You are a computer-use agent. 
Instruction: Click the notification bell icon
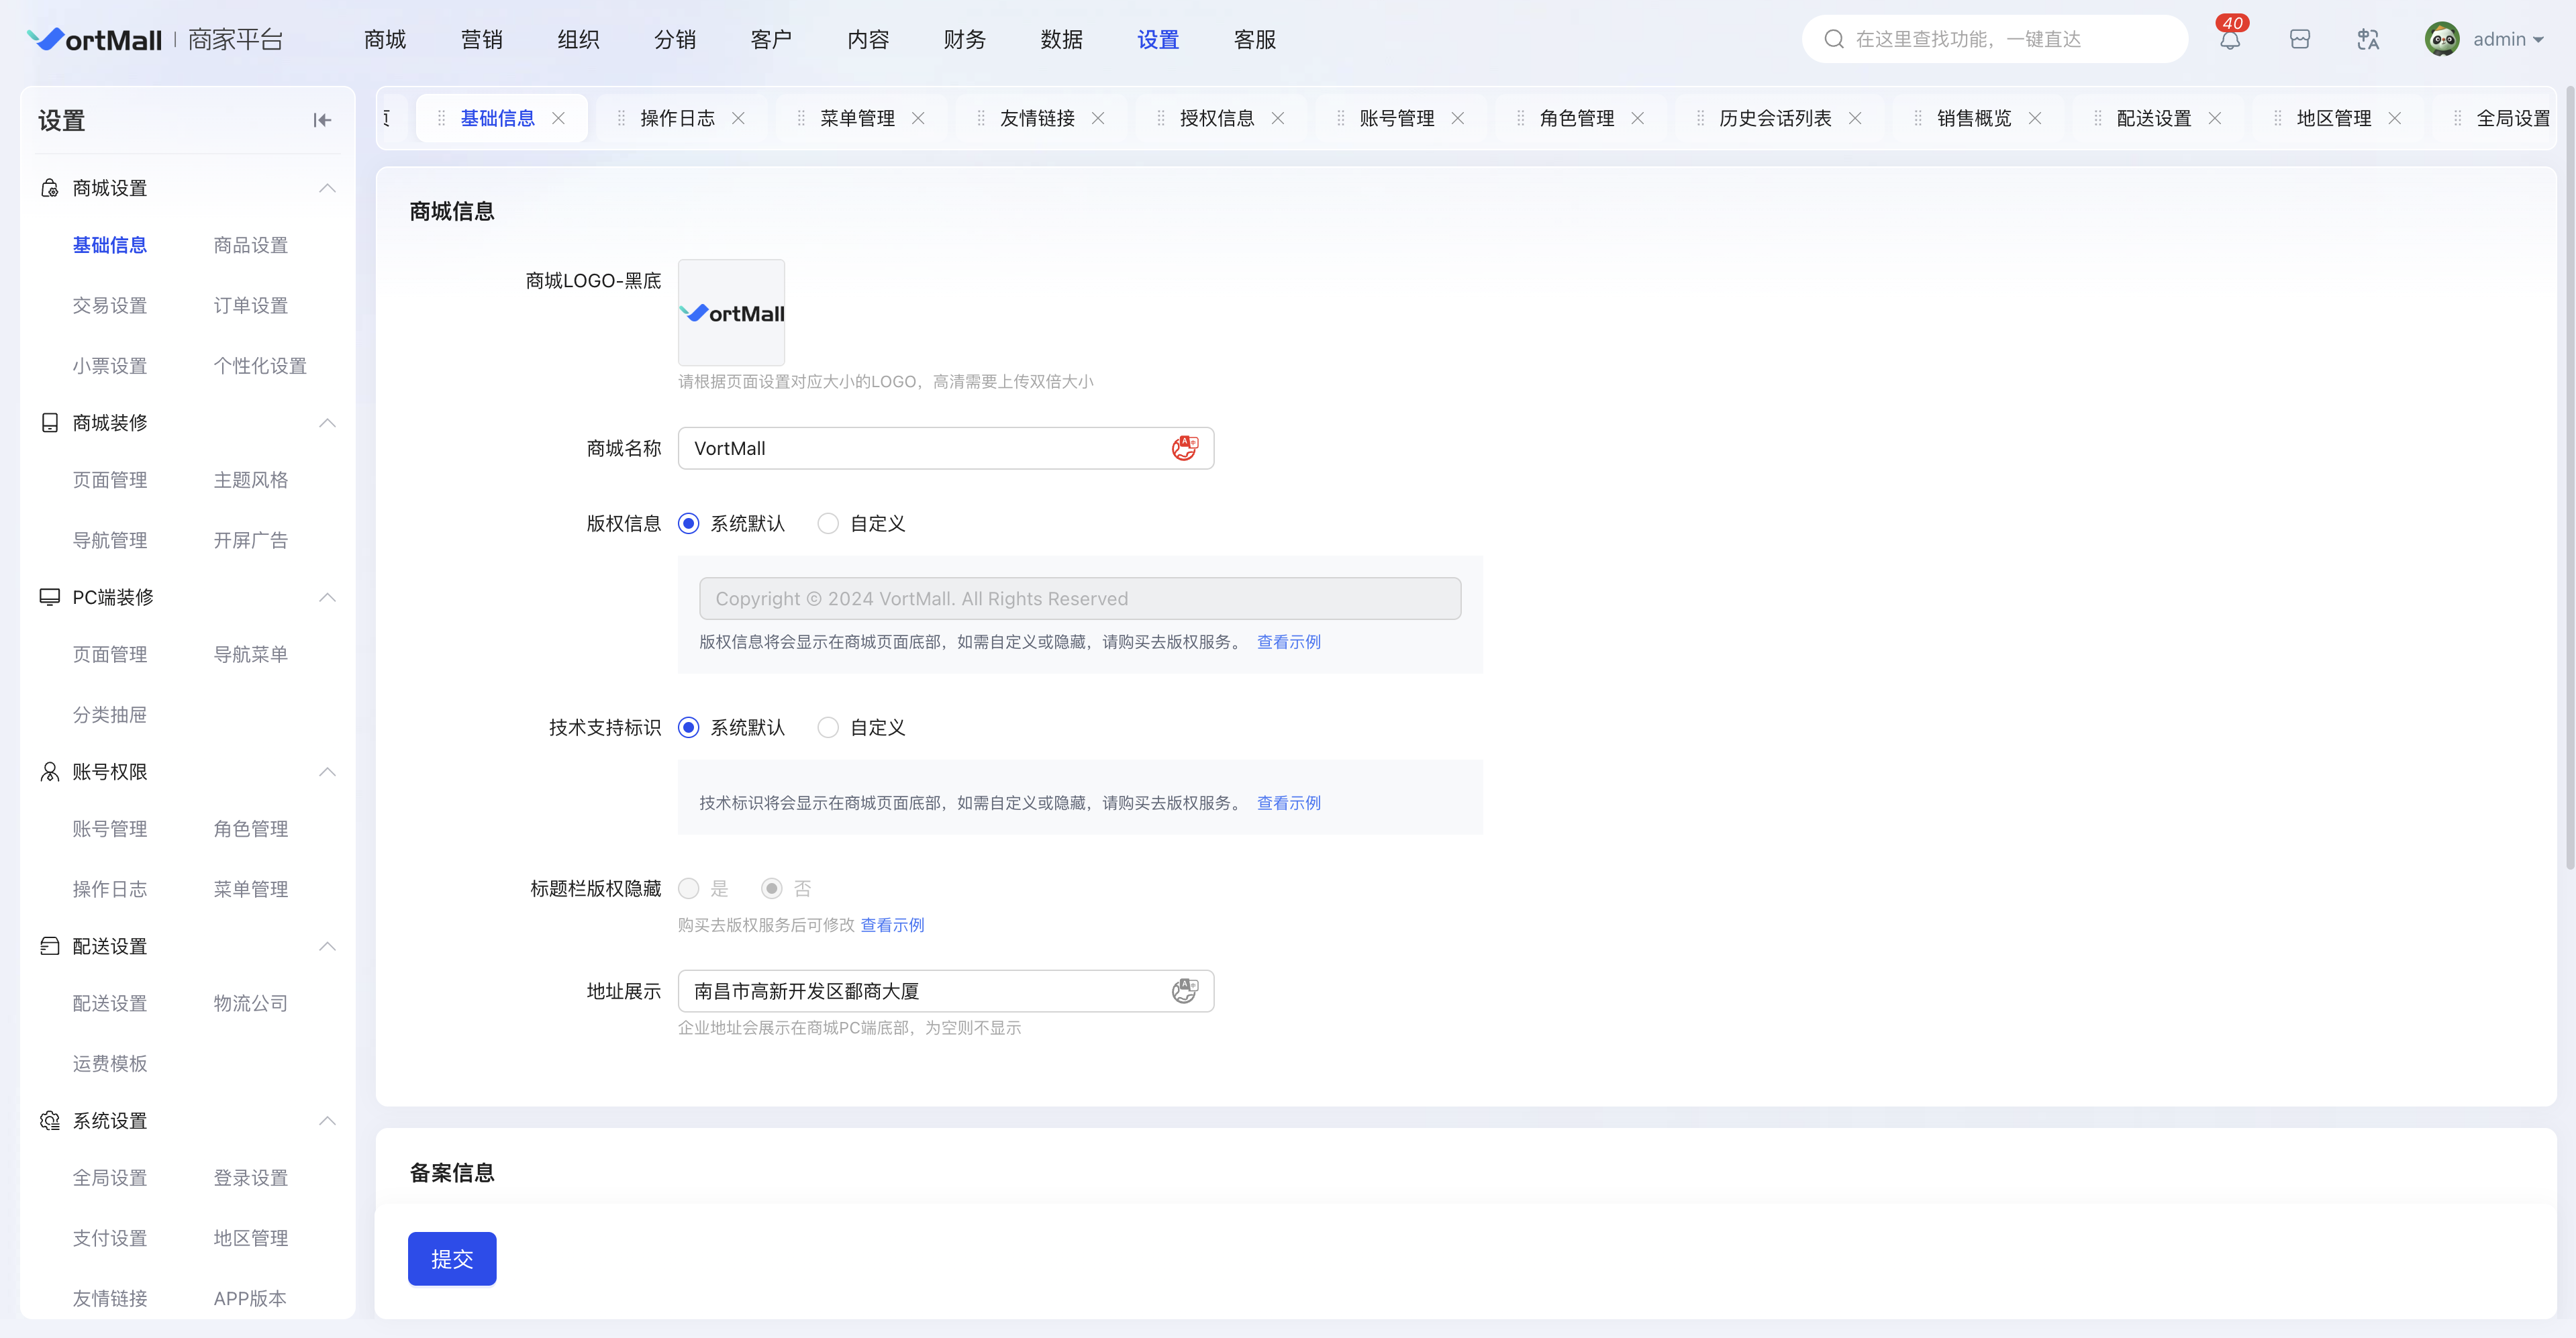pyautogui.click(x=2229, y=40)
